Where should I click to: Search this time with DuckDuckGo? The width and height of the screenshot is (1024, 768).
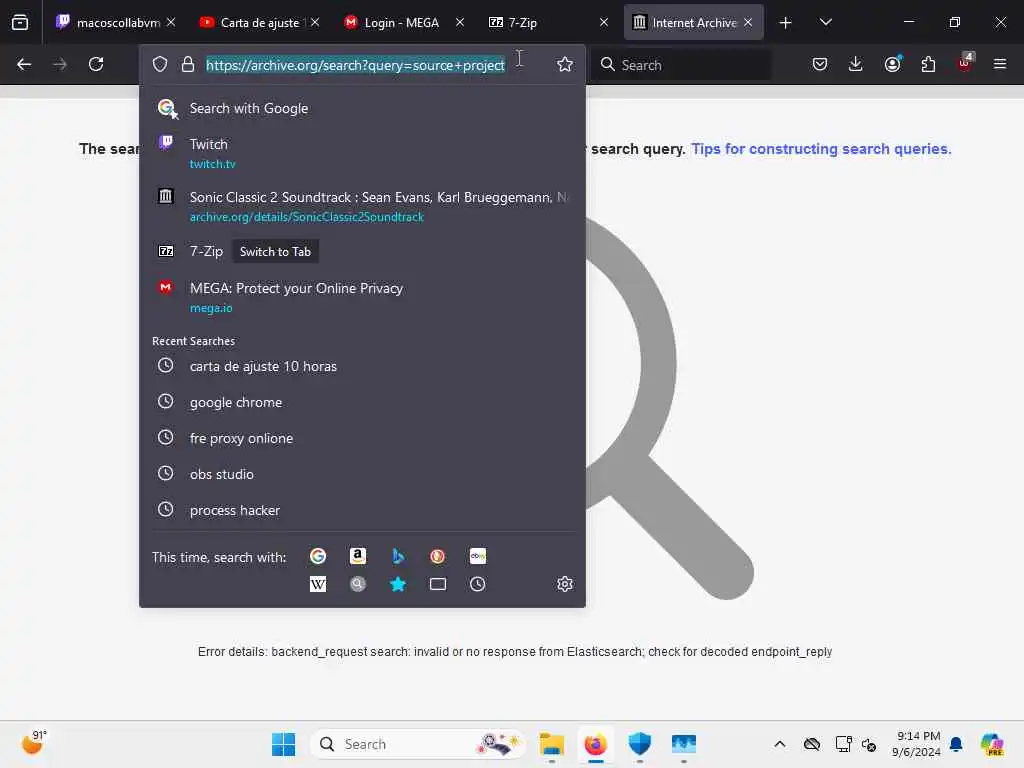pyautogui.click(x=438, y=556)
